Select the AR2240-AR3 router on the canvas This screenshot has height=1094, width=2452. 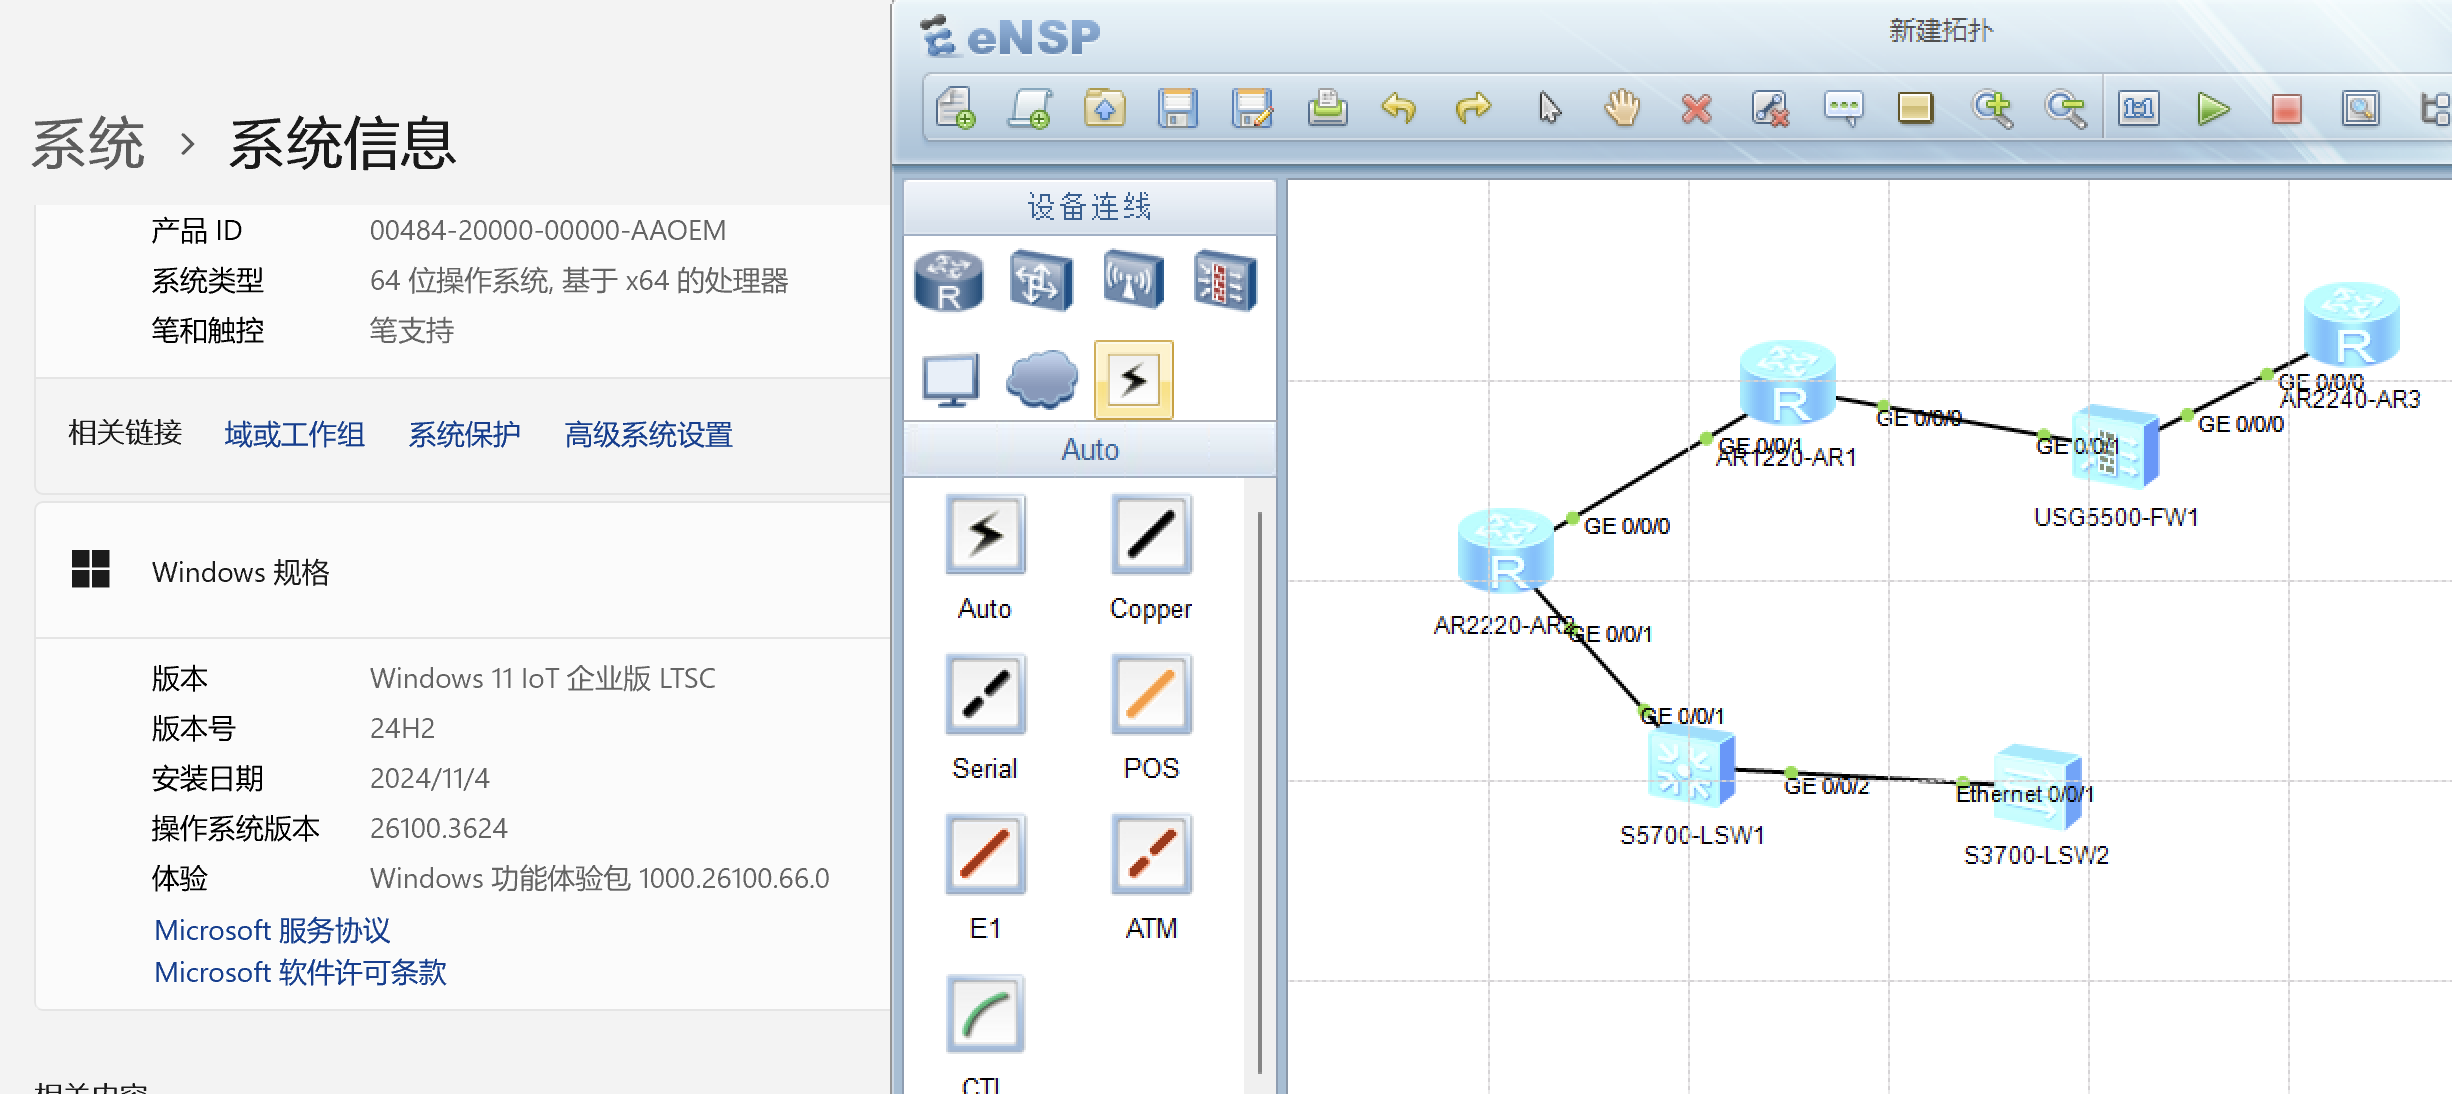[x=2352, y=324]
